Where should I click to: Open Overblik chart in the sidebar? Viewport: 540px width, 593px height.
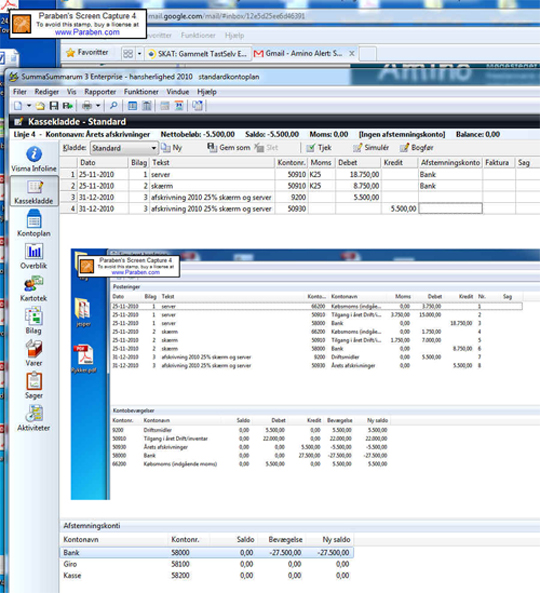click(34, 256)
